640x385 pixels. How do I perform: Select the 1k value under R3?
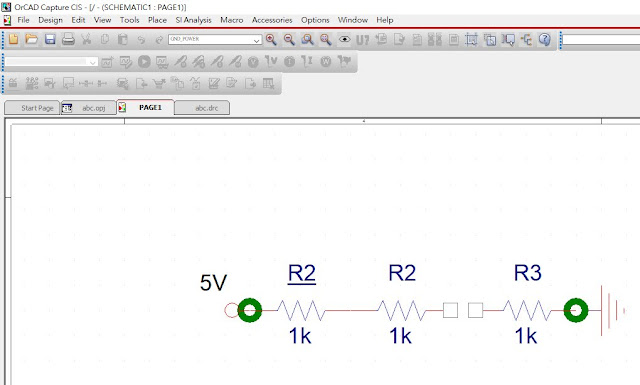point(526,336)
